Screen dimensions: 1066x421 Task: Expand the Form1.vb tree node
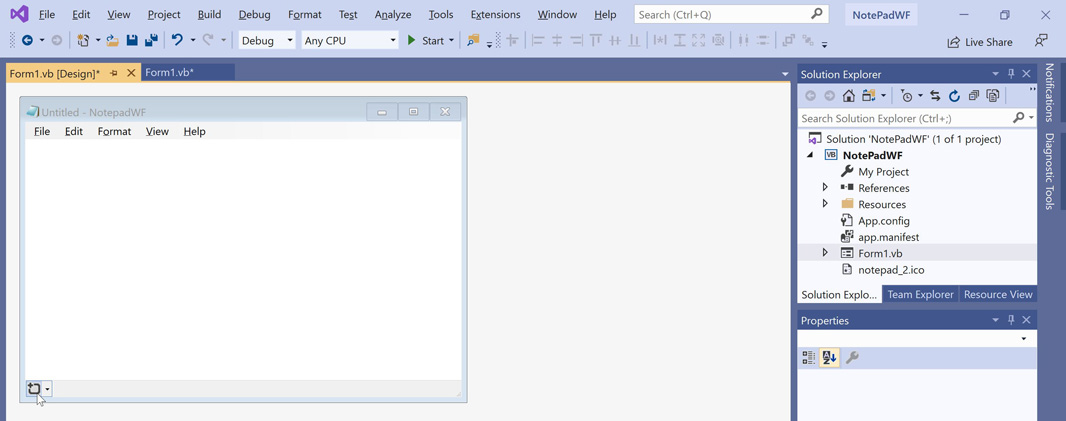coord(825,253)
